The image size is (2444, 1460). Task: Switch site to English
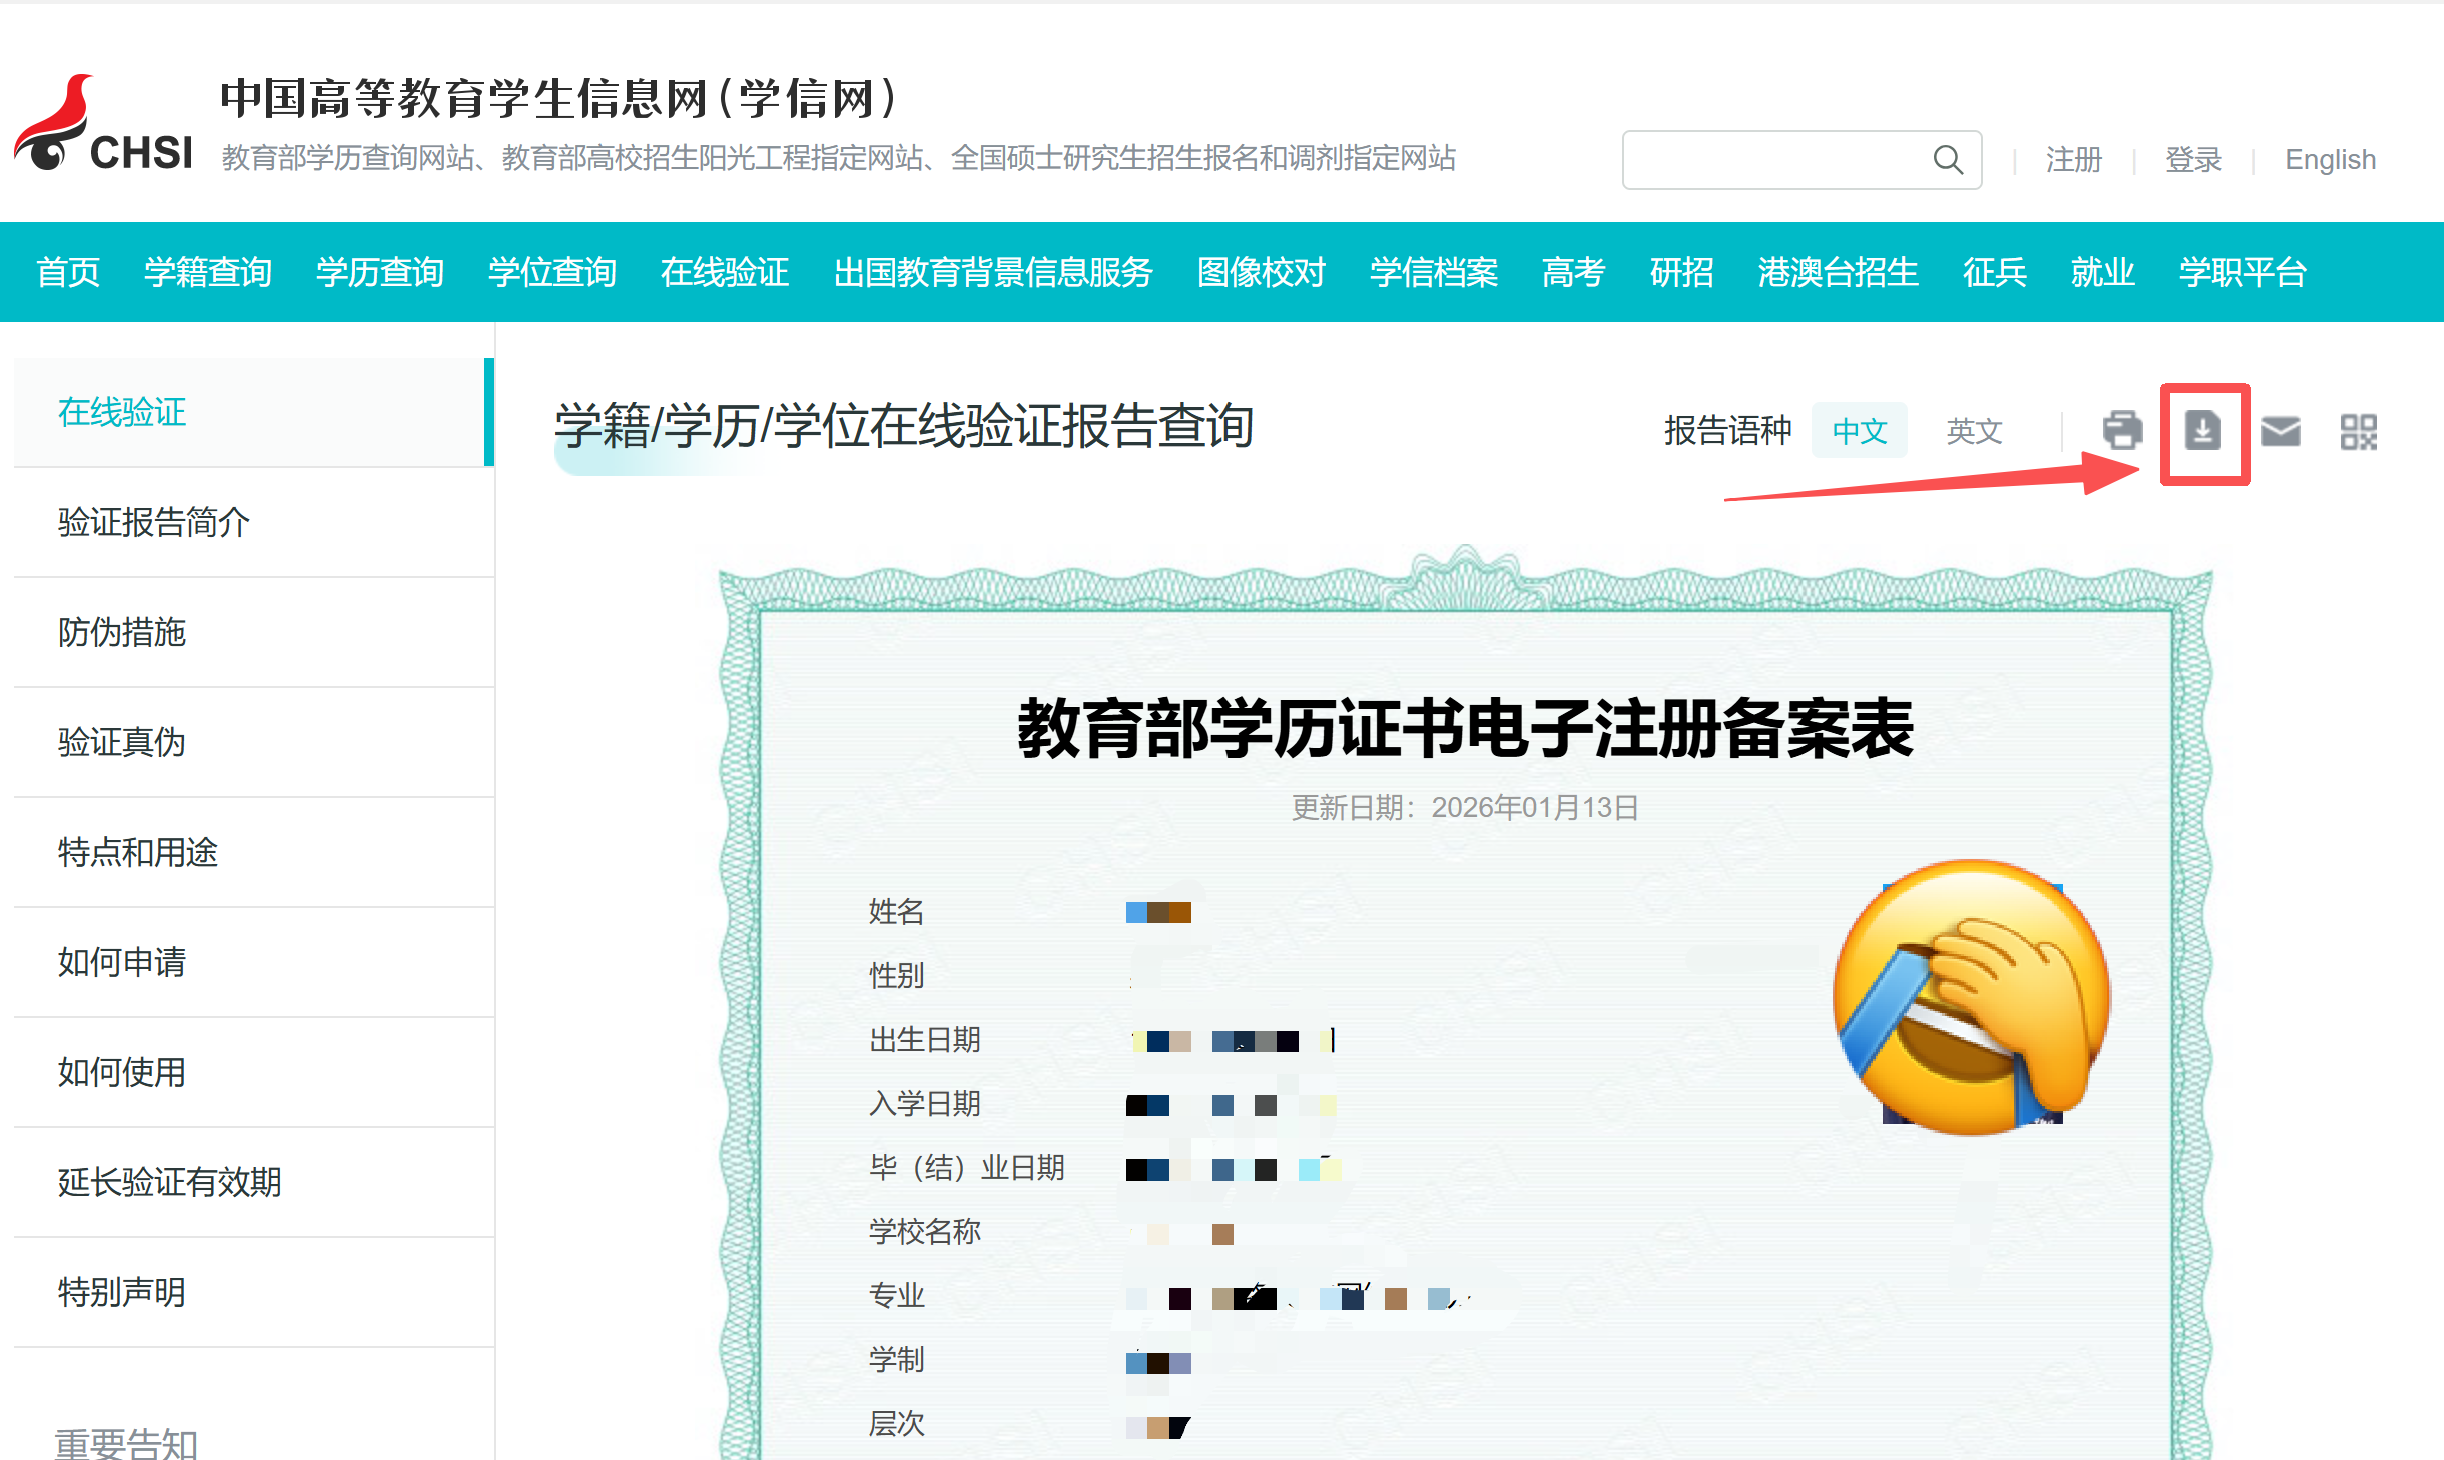(2330, 159)
